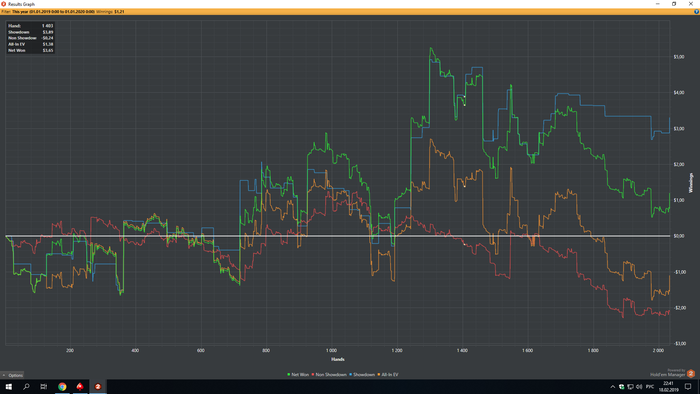The width and height of the screenshot is (700, 394).
Task: Switch to Google Chrome in taskbar
Action: click(62, 386)
